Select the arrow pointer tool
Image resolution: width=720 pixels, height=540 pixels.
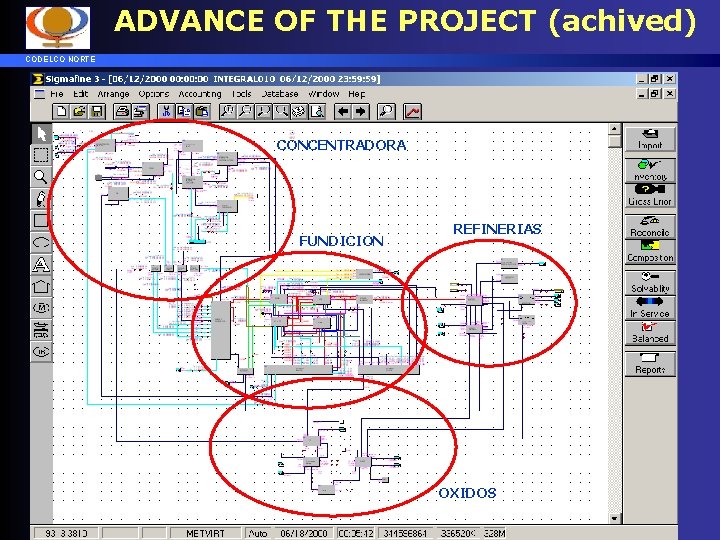coord(41,134)
